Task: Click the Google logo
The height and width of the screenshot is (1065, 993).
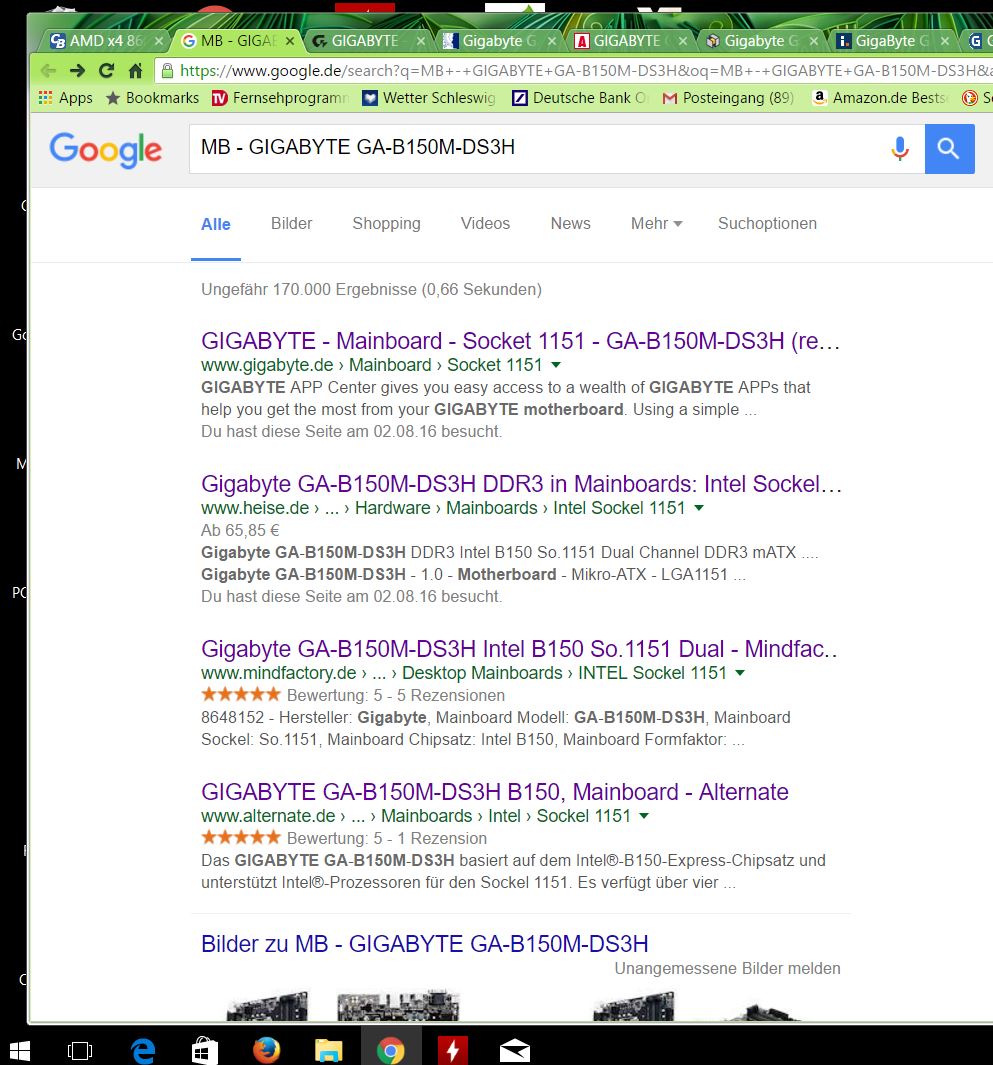Action: tap(105, 149)
